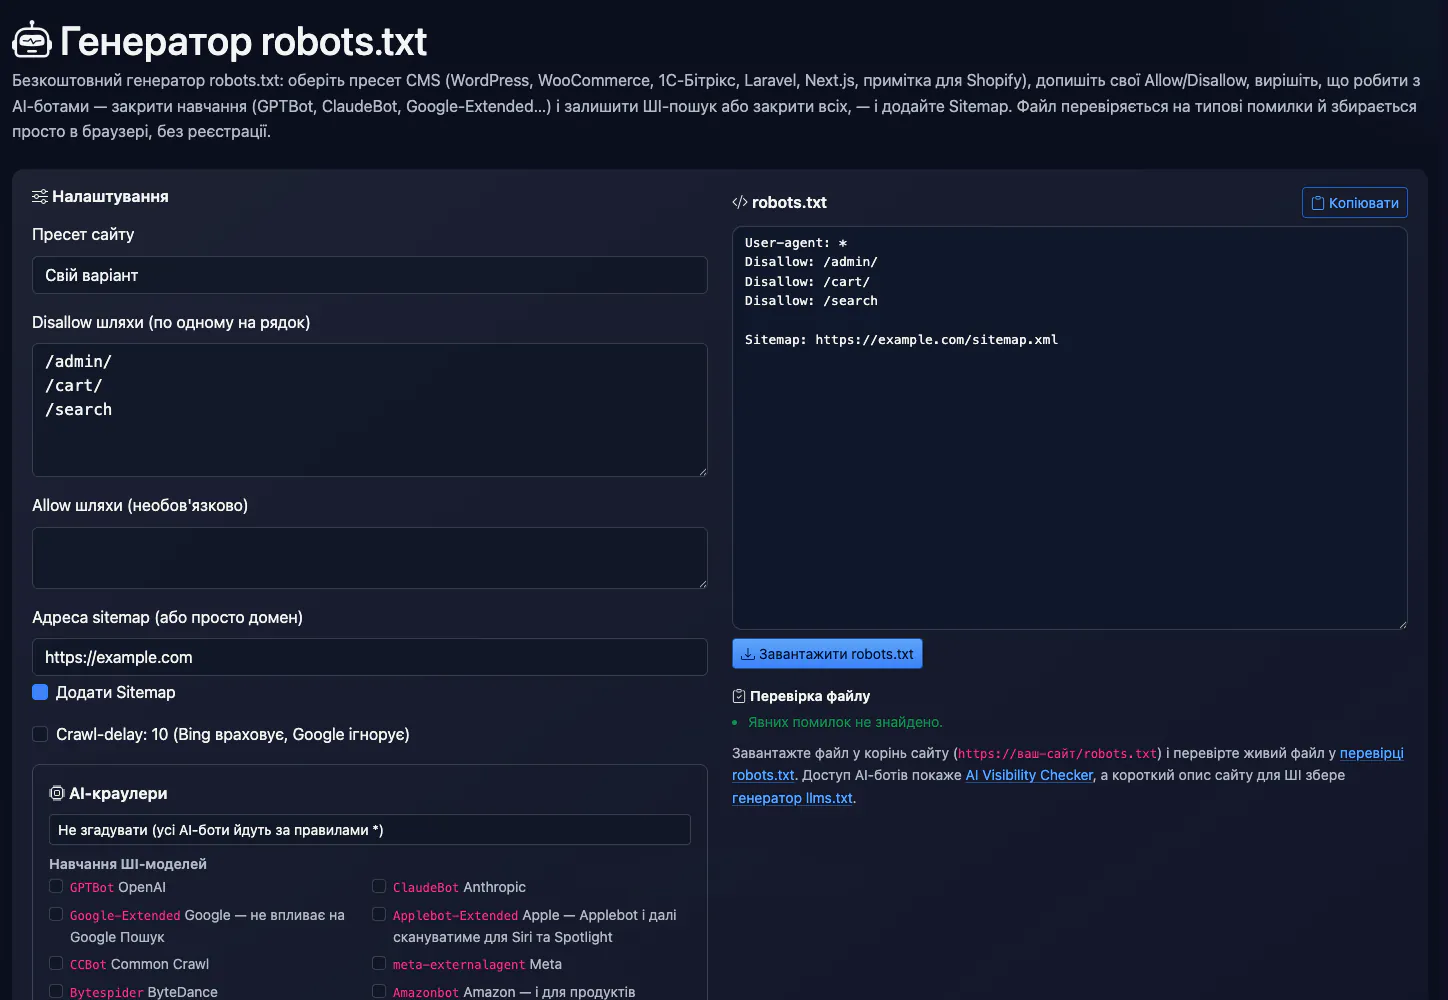1448x1000 pixels.
Task: Click the resize handle of robots.txt output
Action: (1401, 623)
